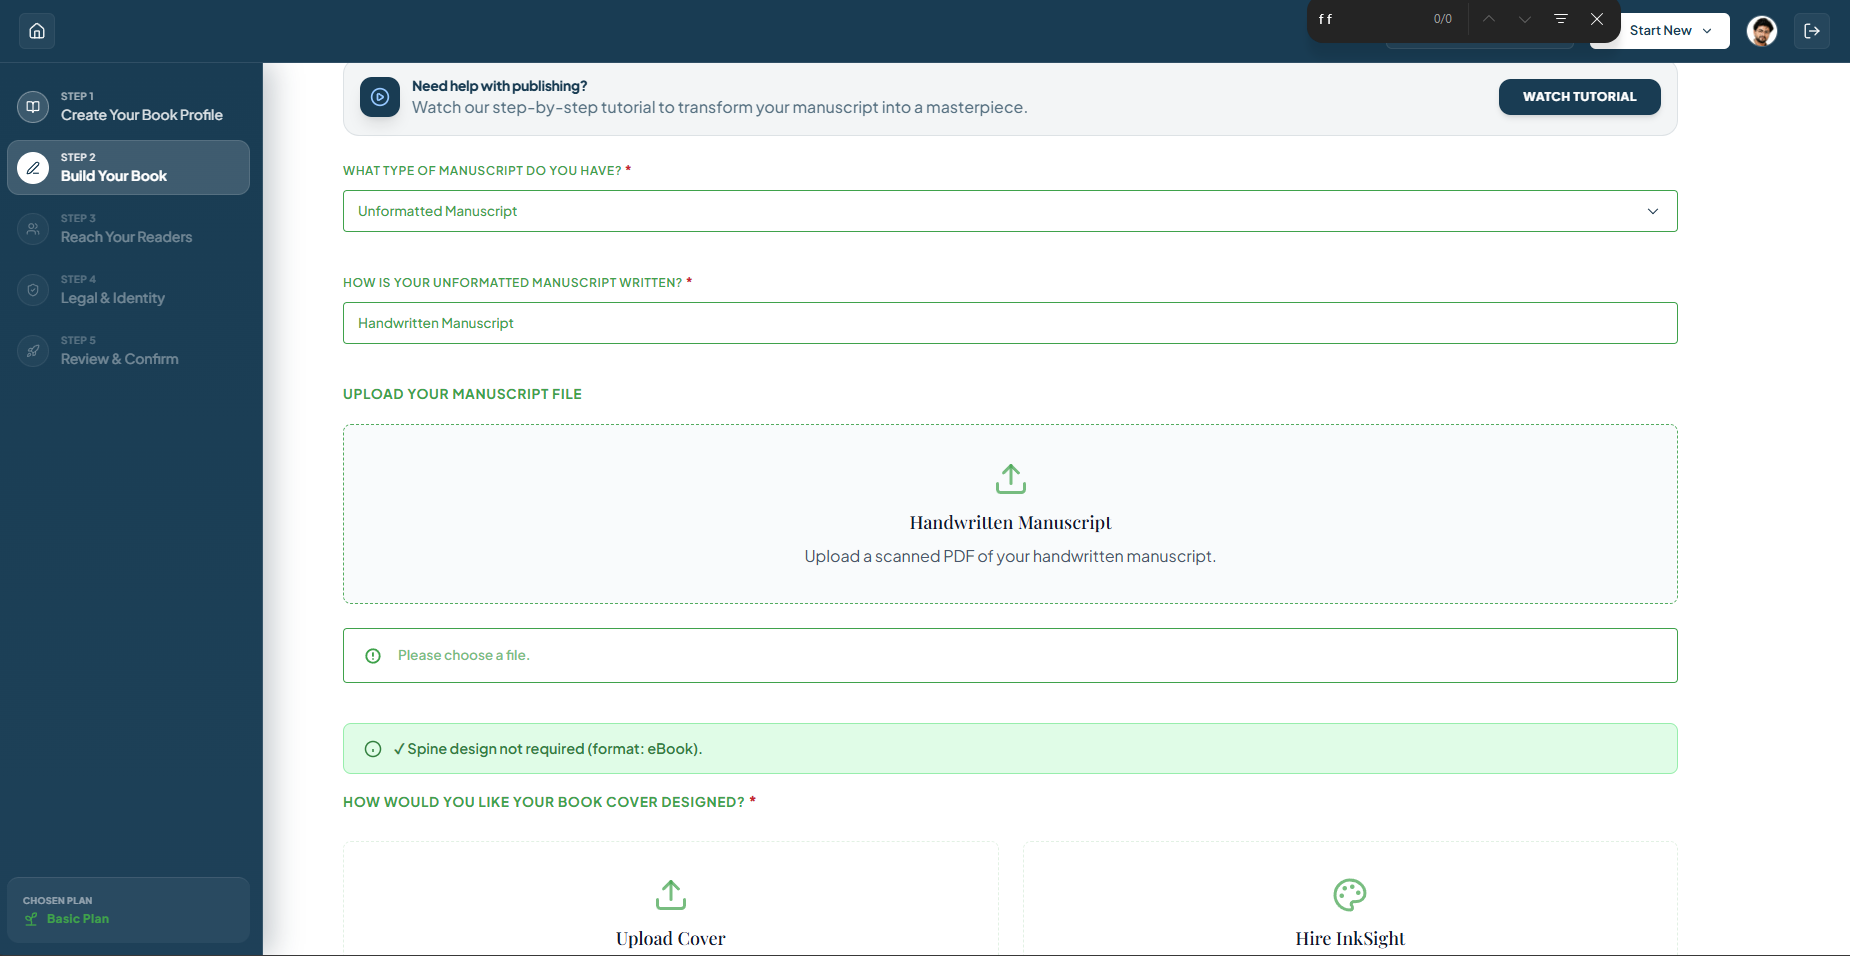1850x956 pixels.
Task: Expand the Unformatted Manuscript type dropdown
Action: coord(1010,211)
